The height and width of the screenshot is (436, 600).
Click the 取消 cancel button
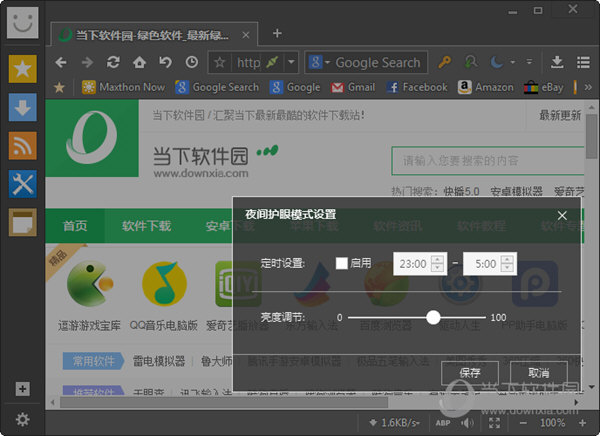[x=539, y=373]
